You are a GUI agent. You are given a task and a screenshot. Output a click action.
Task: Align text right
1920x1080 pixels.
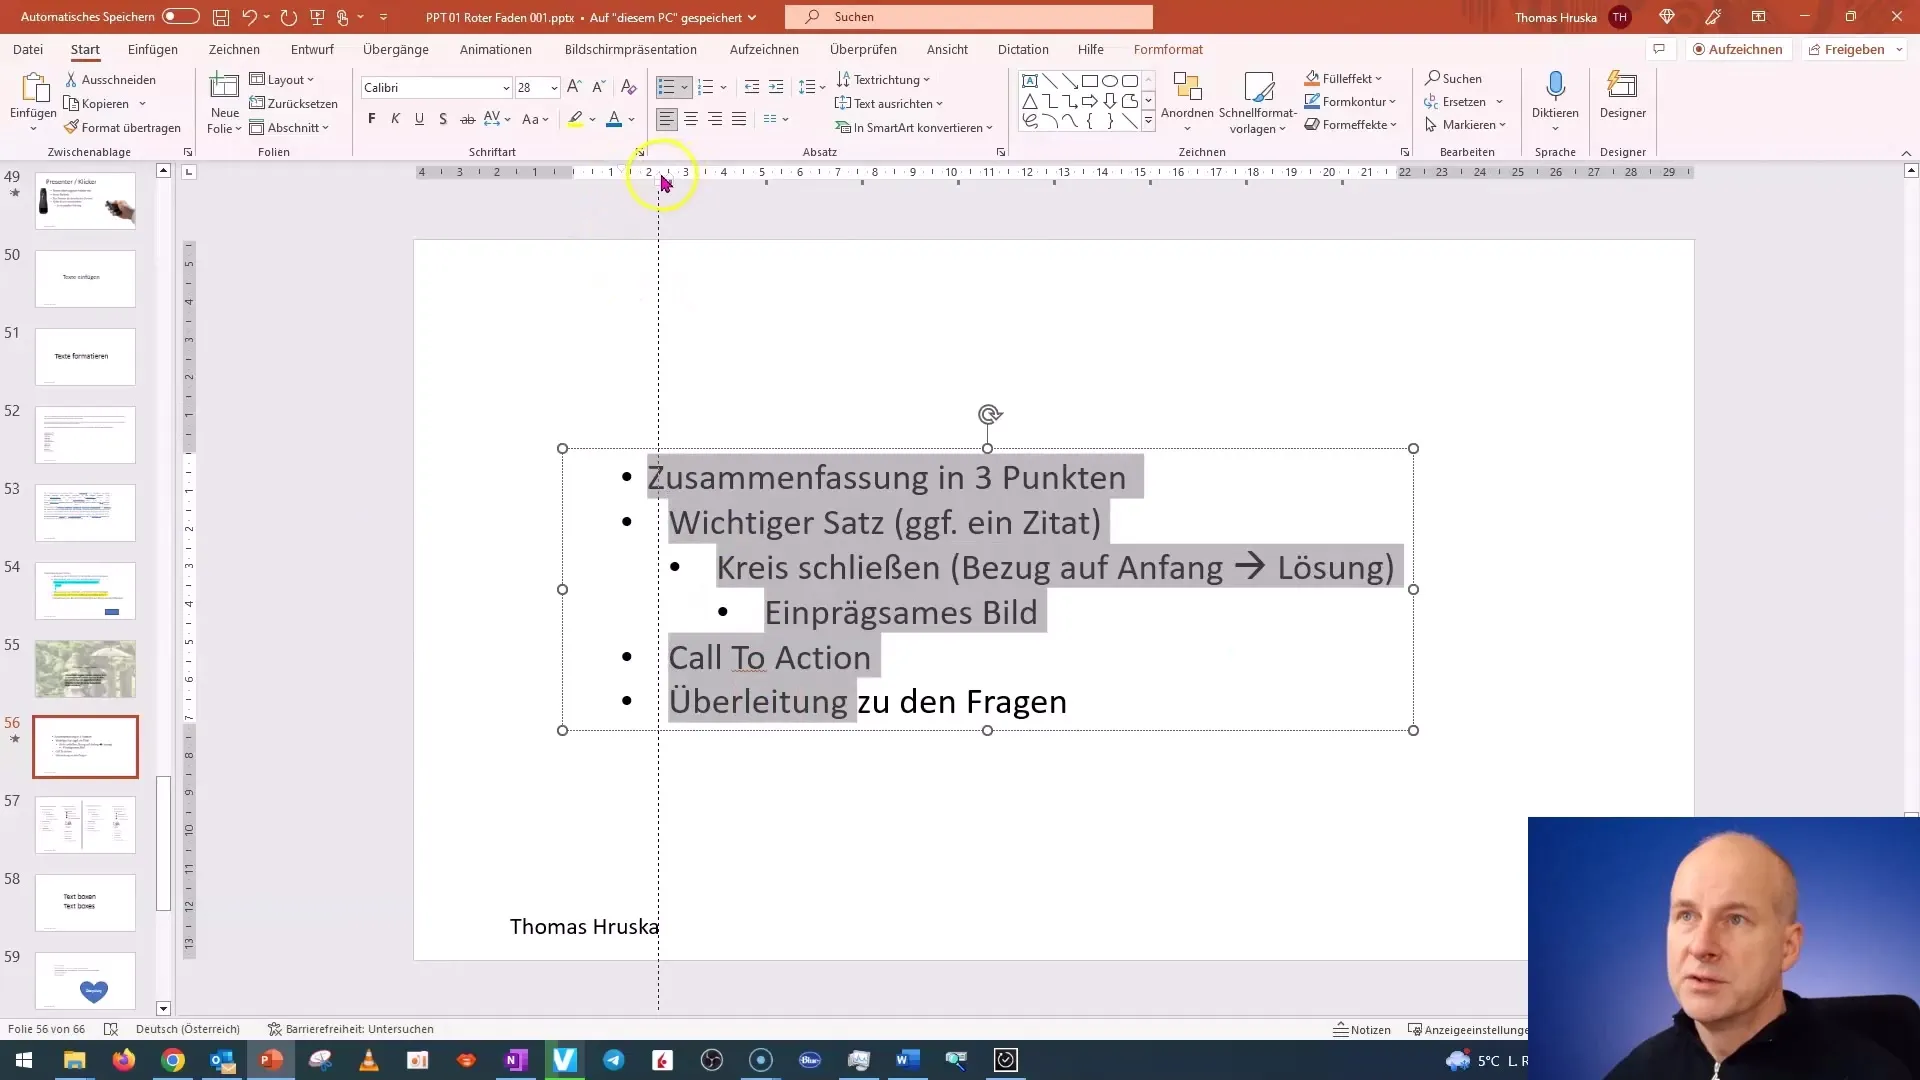coord(715,119)
